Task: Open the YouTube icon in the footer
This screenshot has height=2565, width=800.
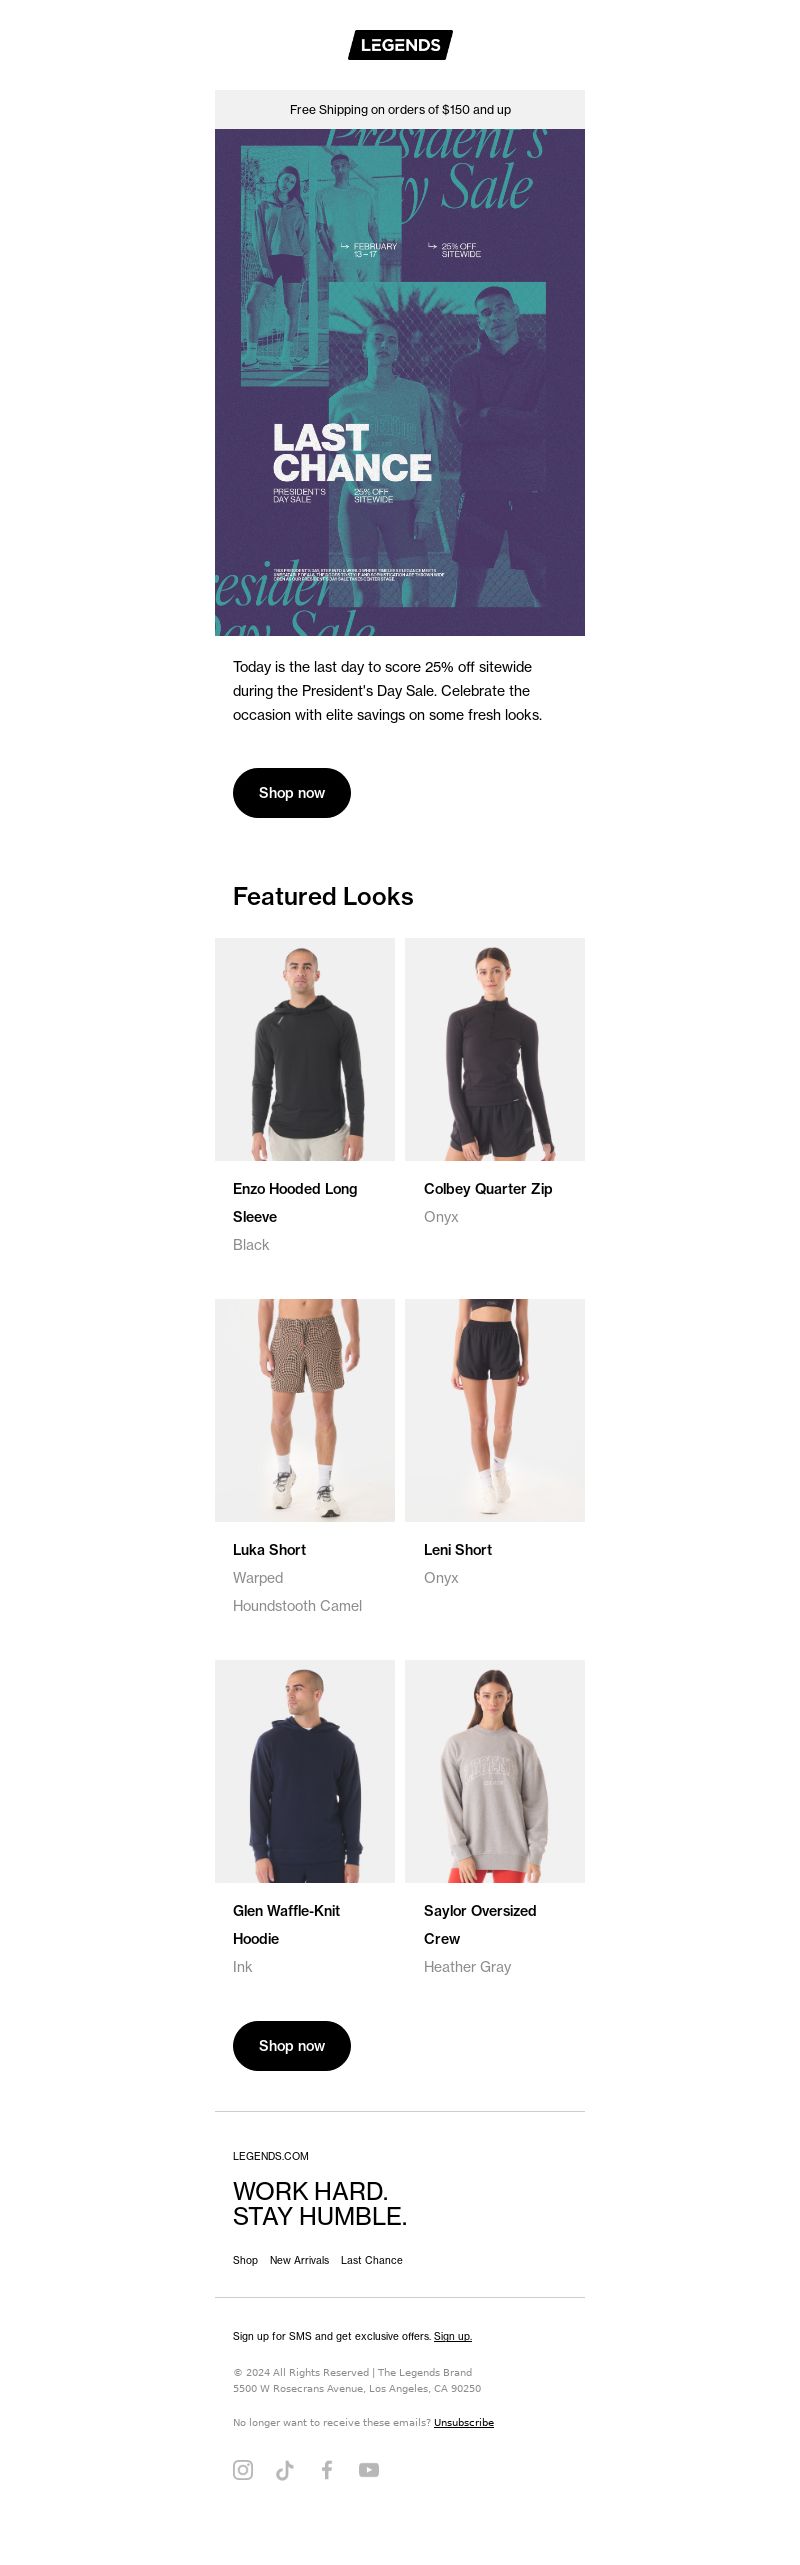Action: tap(369, 2469)
